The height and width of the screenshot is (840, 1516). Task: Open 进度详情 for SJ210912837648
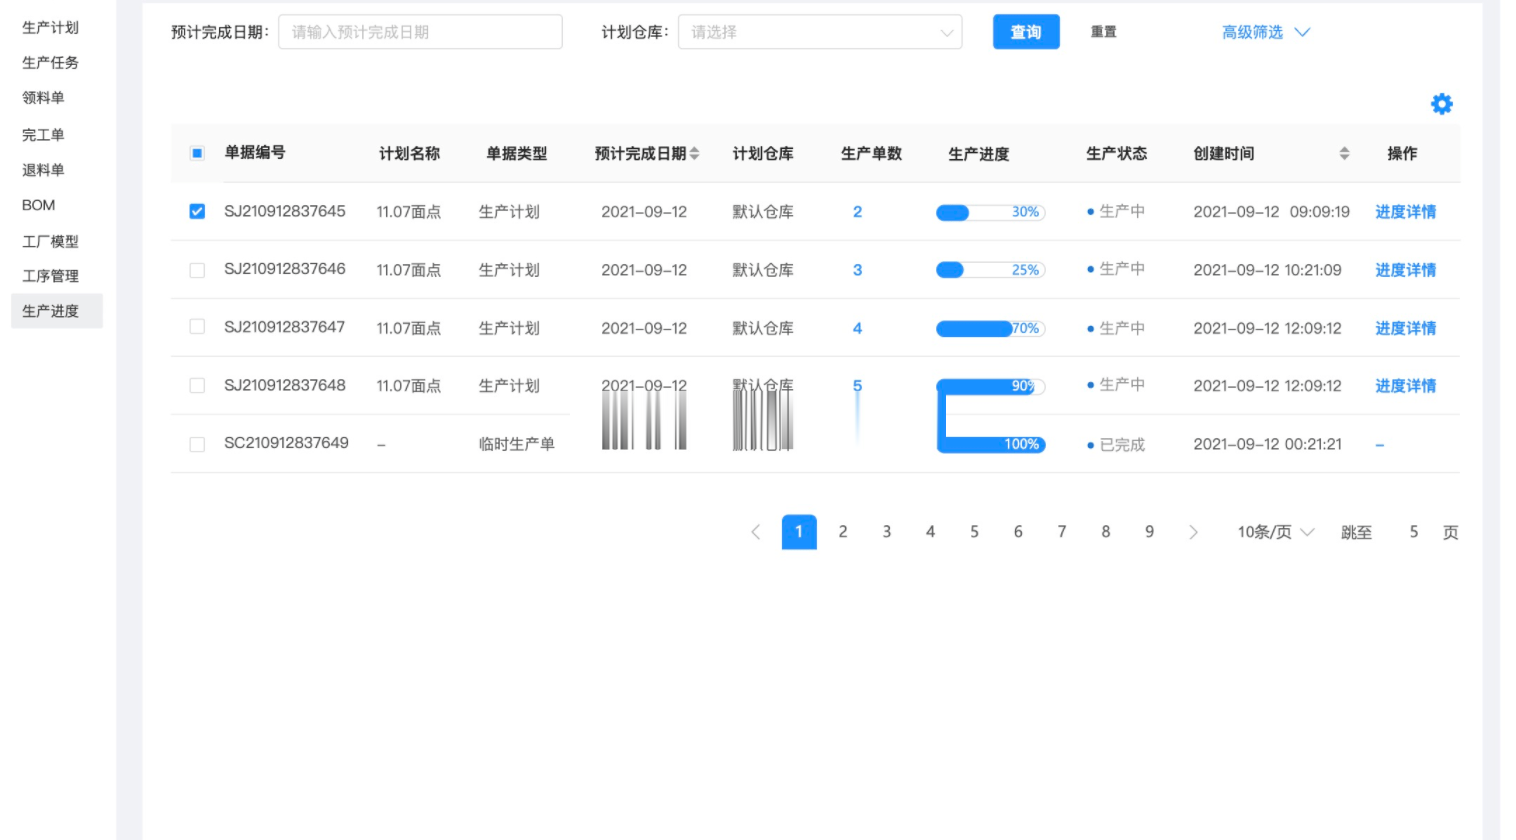[x=1405, y=386]
